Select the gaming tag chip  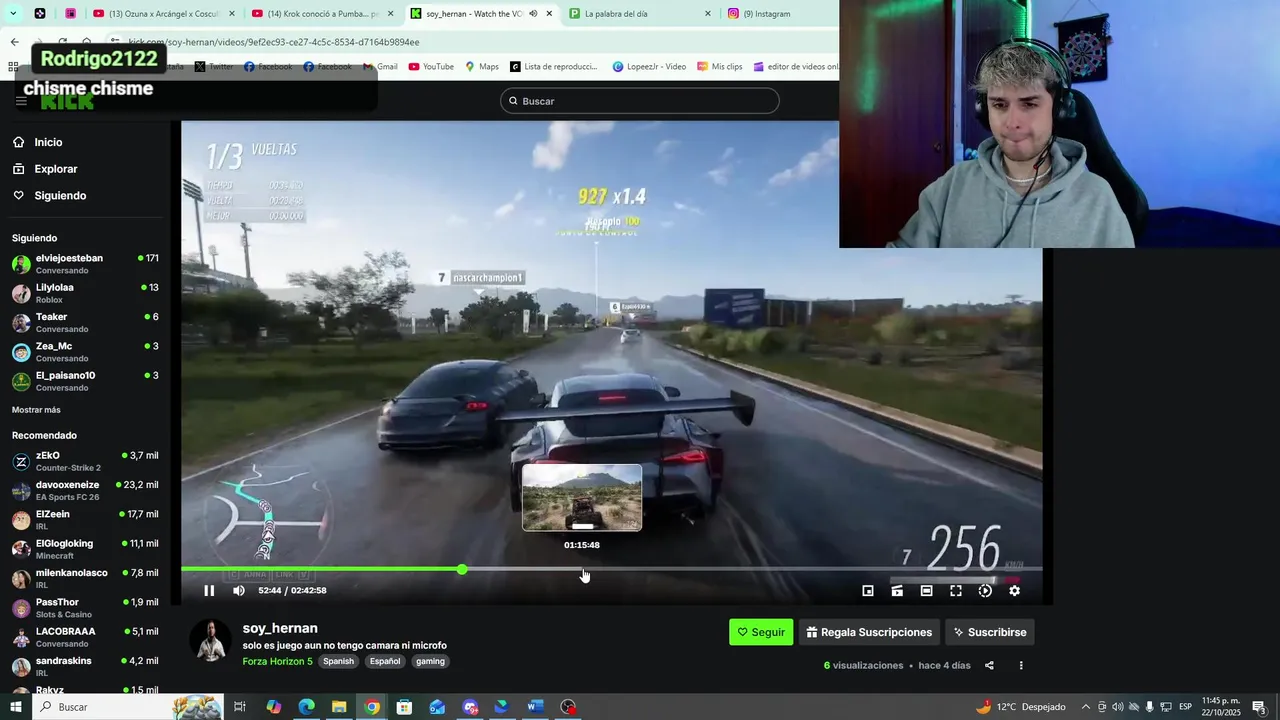click(431, 661)
